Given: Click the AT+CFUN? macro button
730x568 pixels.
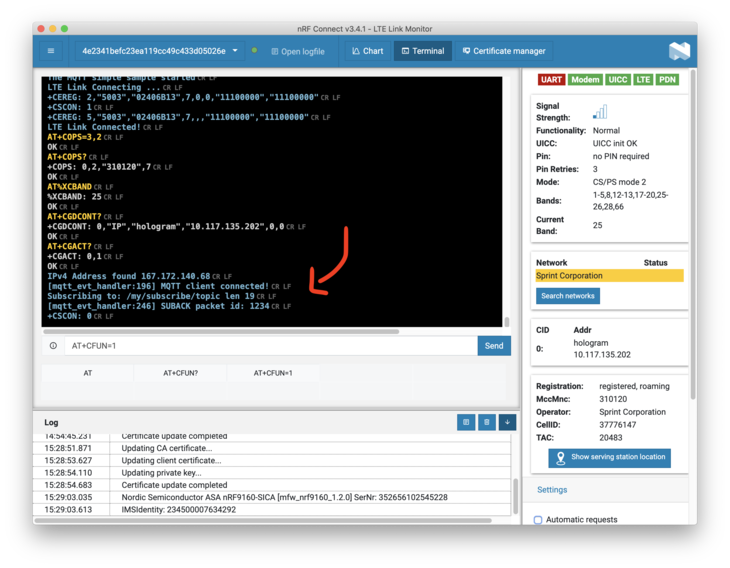Looking at the screenshot, I should (x=180, y=373).
